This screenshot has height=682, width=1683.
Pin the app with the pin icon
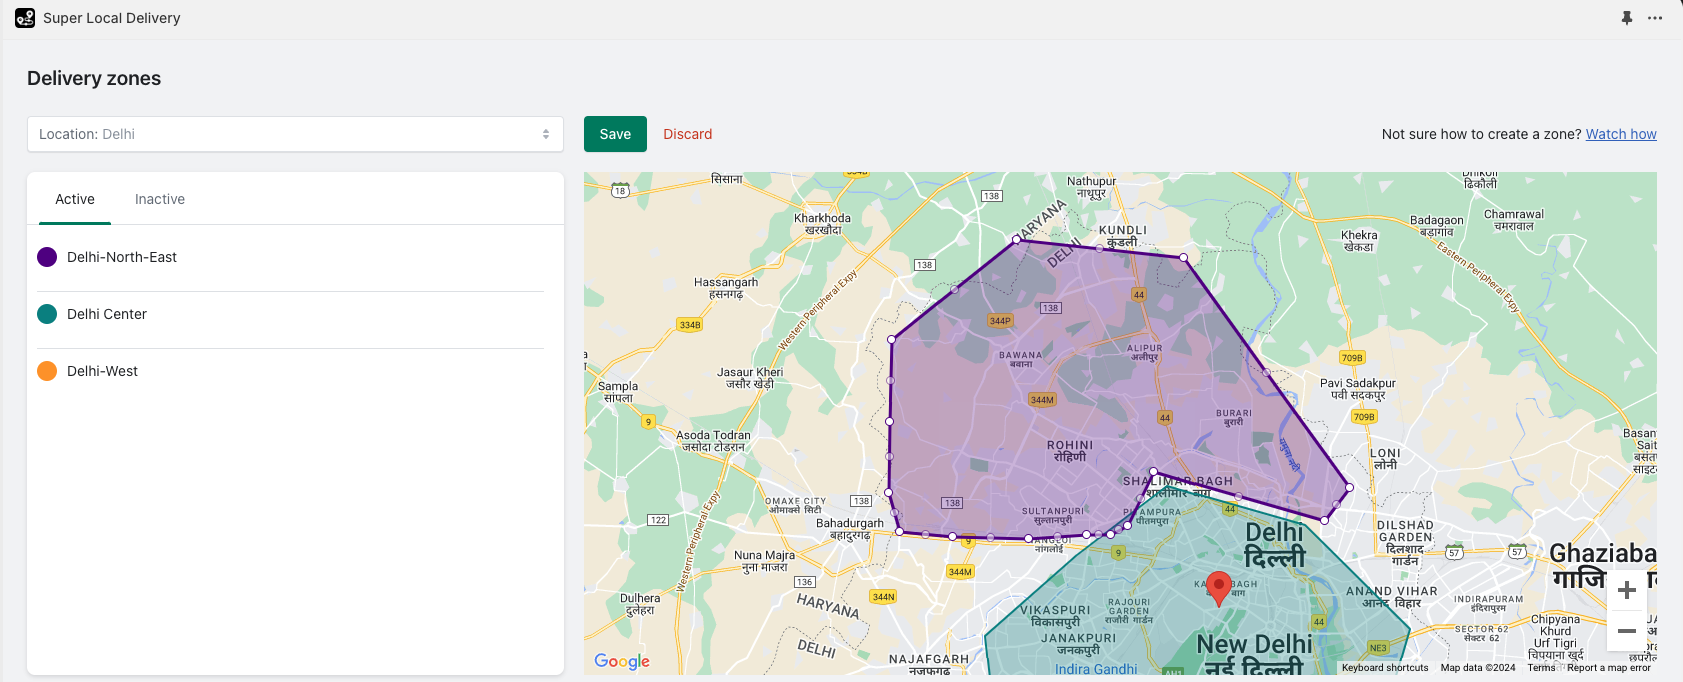click(x=1627, y=18)
